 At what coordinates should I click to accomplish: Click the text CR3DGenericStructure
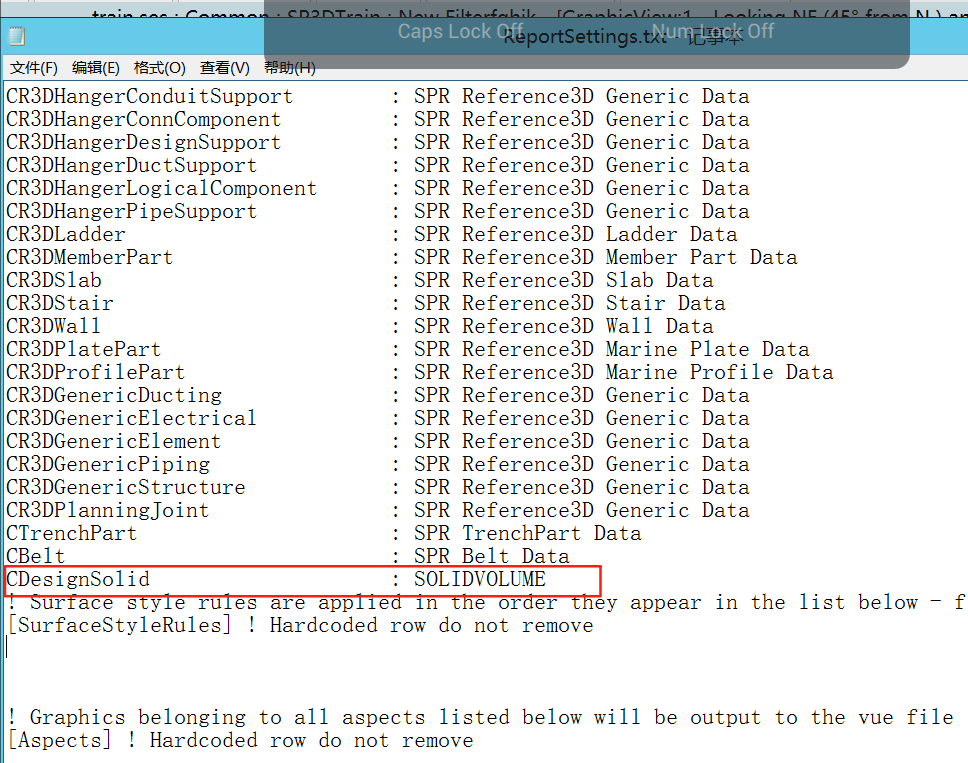tap(125, 488)
